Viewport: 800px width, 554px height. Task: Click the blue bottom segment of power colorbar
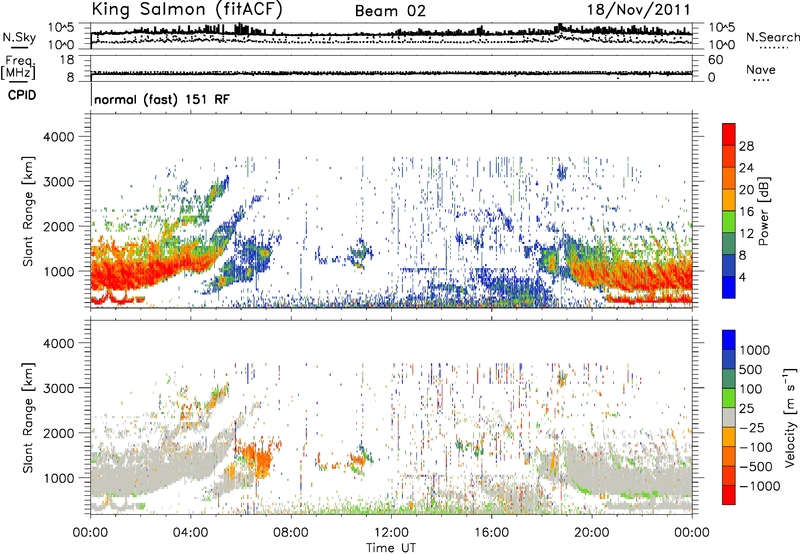729,287
